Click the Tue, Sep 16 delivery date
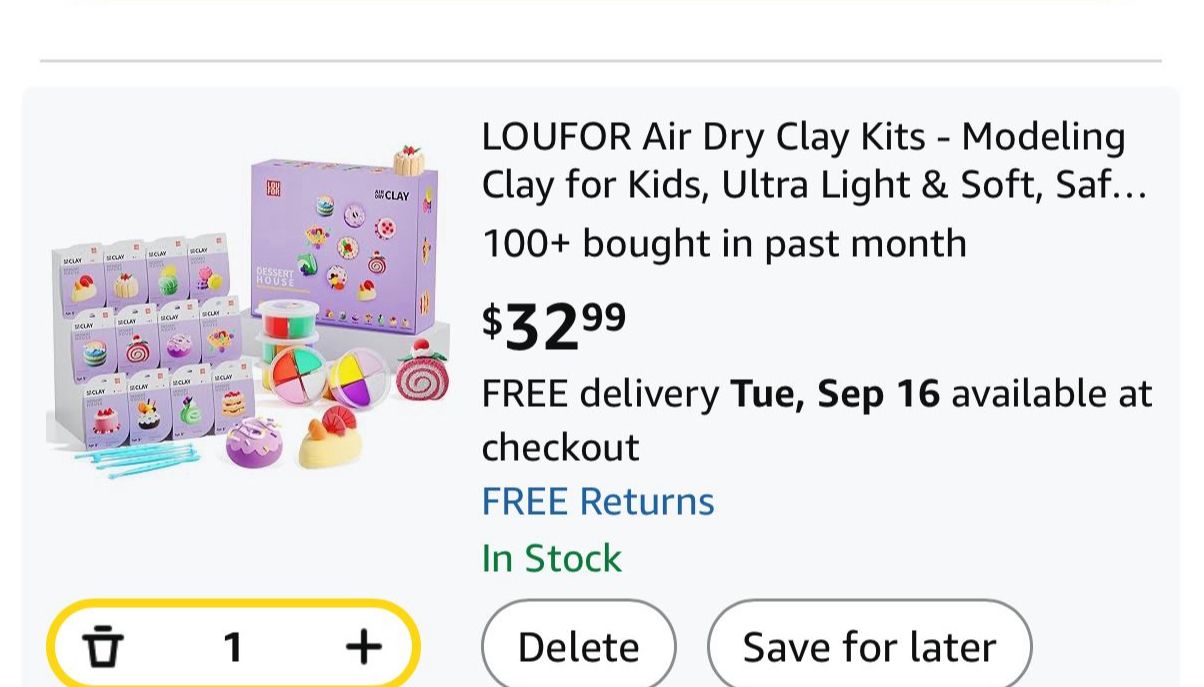 (835, 394)
